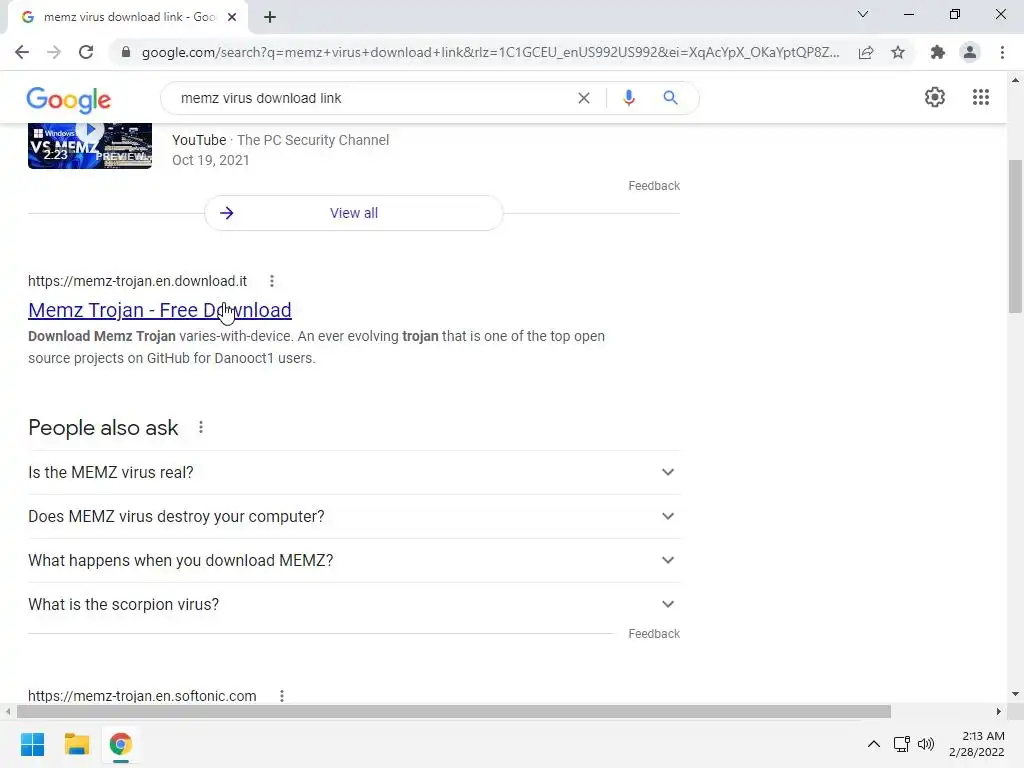Play the Windows vs MEMZ video thumbnail

coord(90,146)
